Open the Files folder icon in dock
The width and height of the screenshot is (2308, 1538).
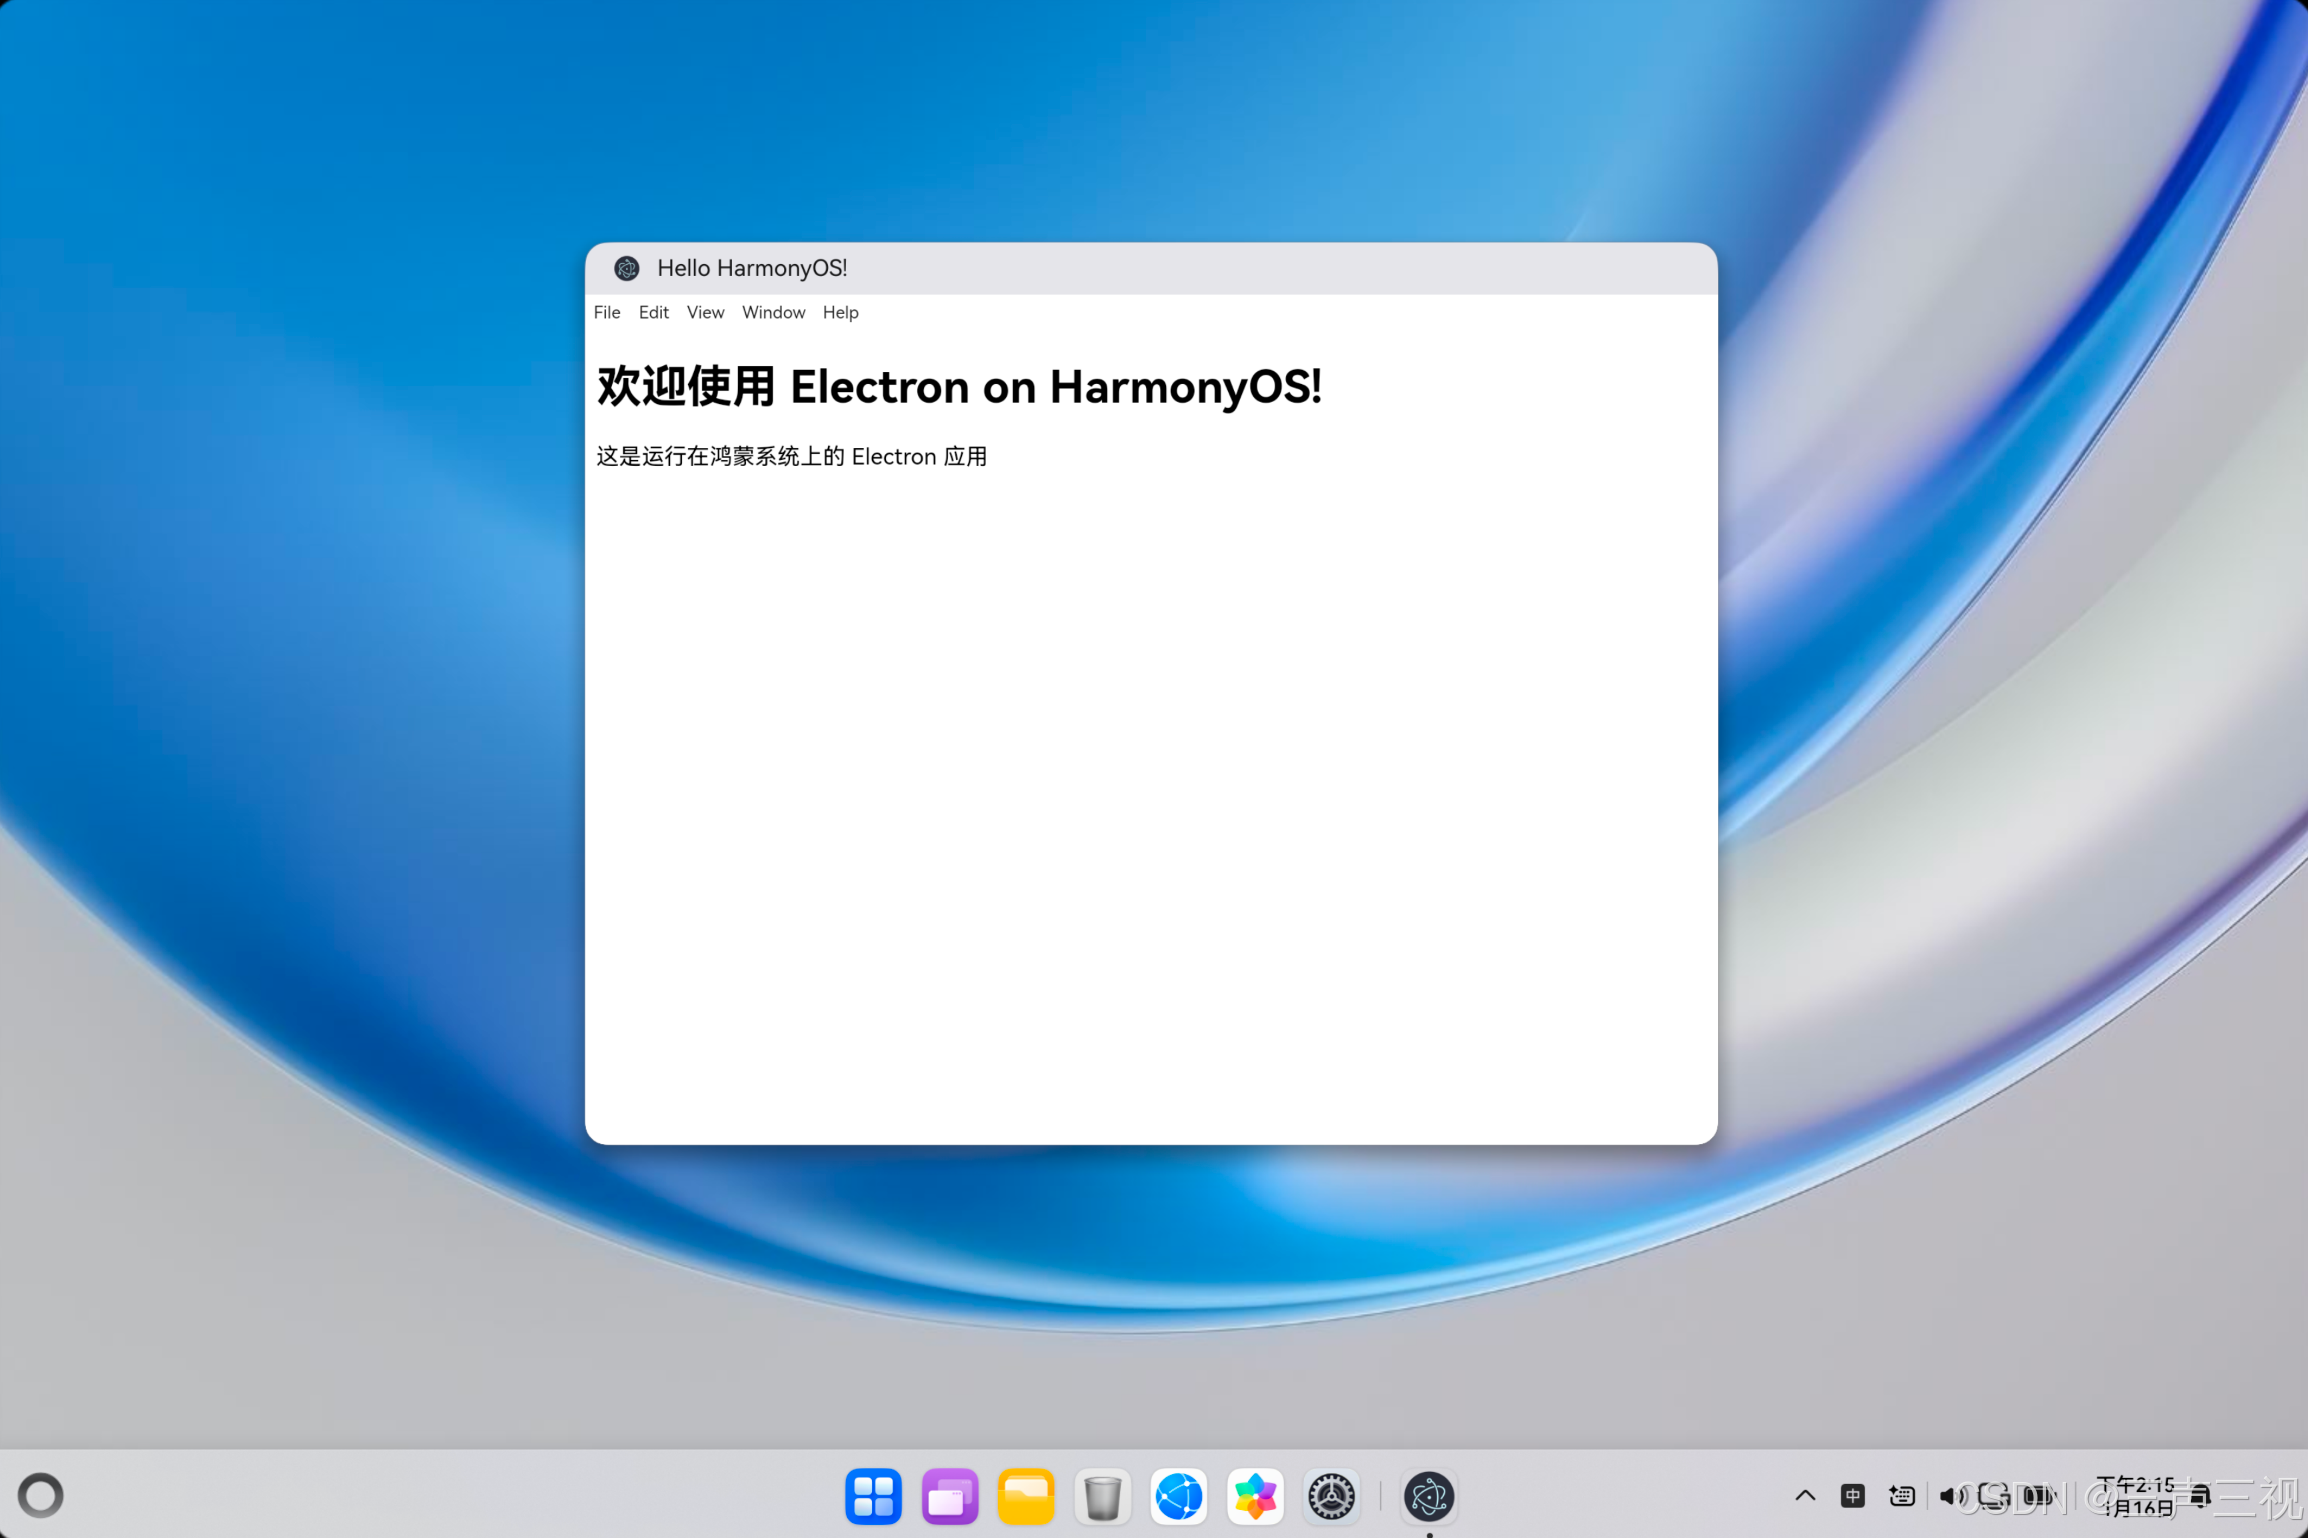[x=1026, y=1496]
